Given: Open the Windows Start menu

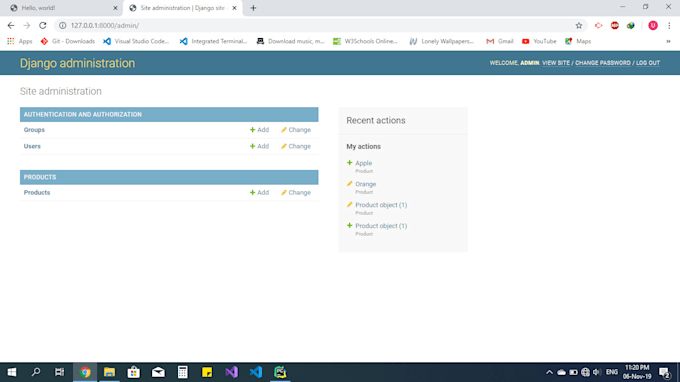Looking at the screenshot, I should 12,372.
